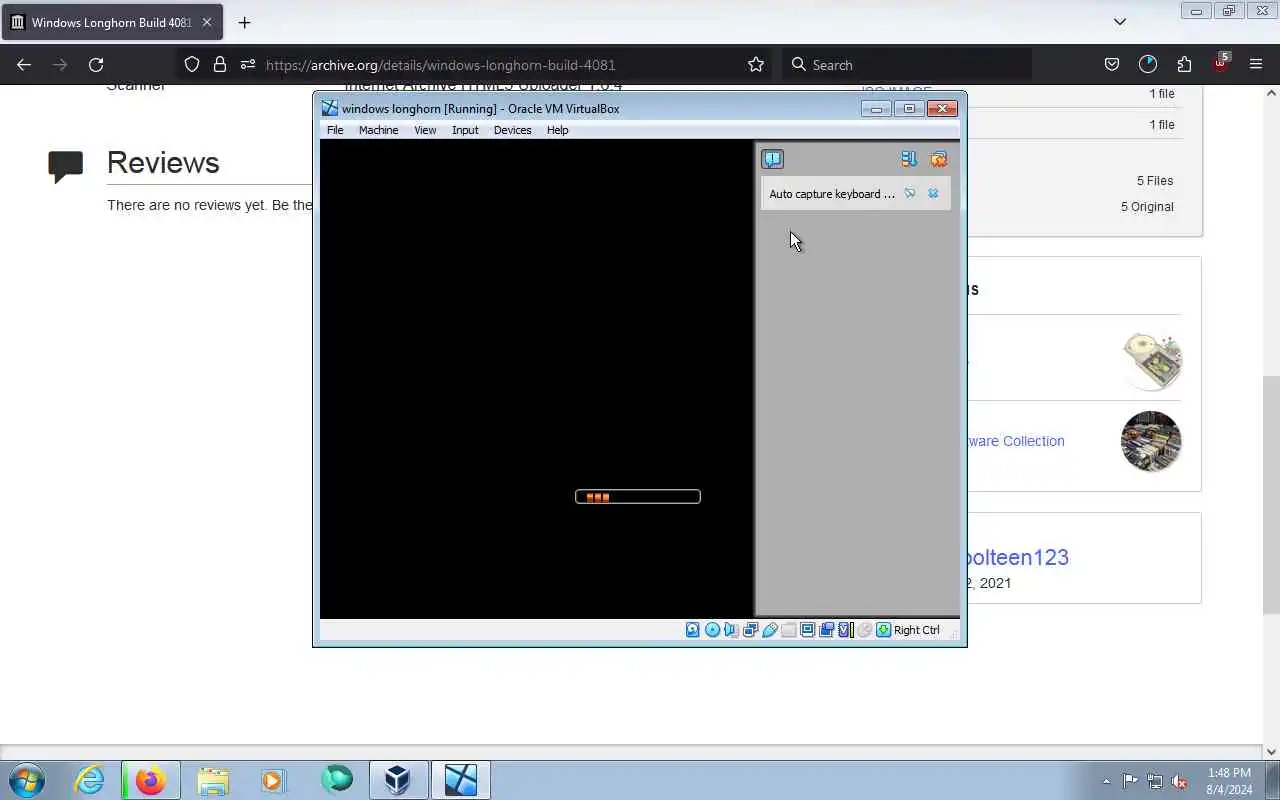Click the archive.org URL address bar
The width and height of the screenshot is (1280, 800).
coord(475,65)
